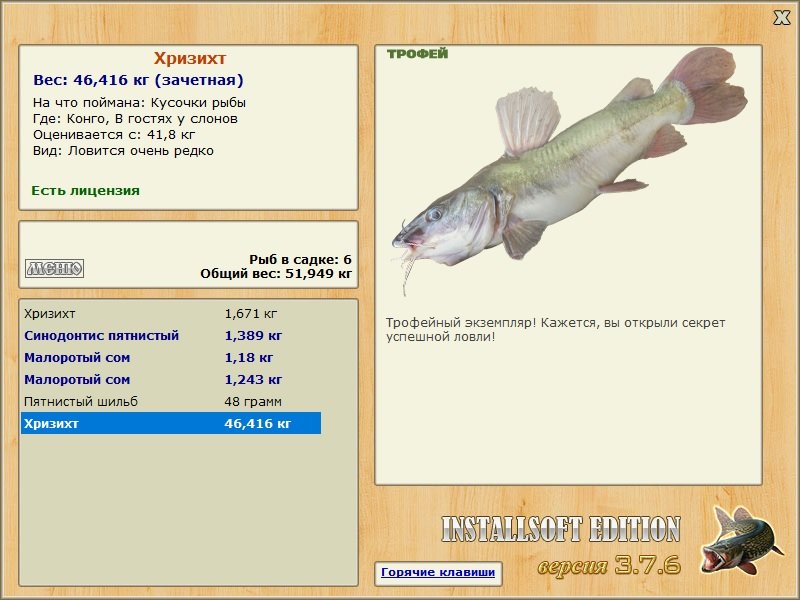This screenshot has height=600, width=800.
Task: Click the Трофейный экземпляр description text
Action: tap(555, 330)
